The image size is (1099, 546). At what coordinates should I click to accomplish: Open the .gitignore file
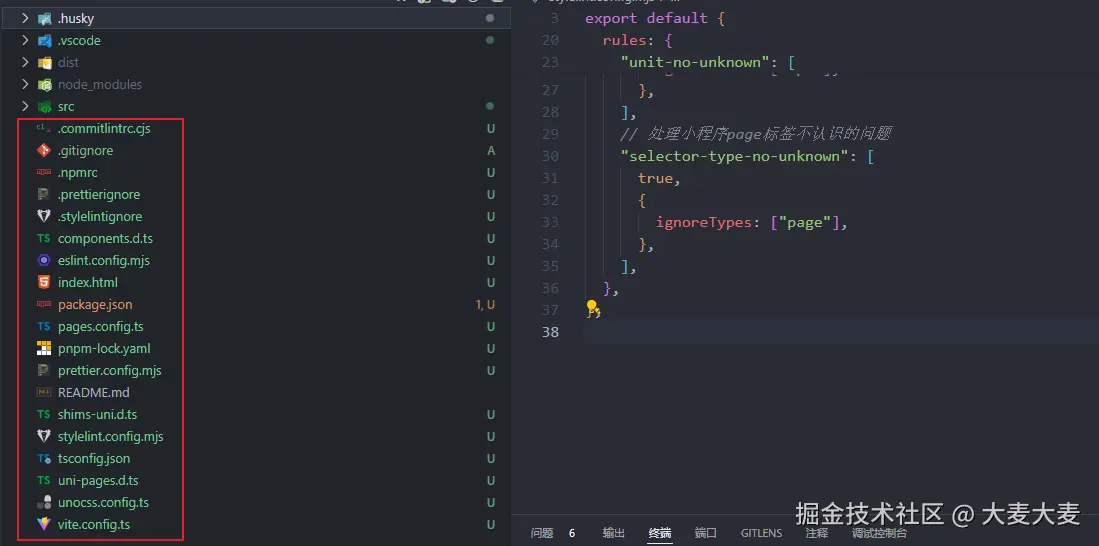pos(86,151)
